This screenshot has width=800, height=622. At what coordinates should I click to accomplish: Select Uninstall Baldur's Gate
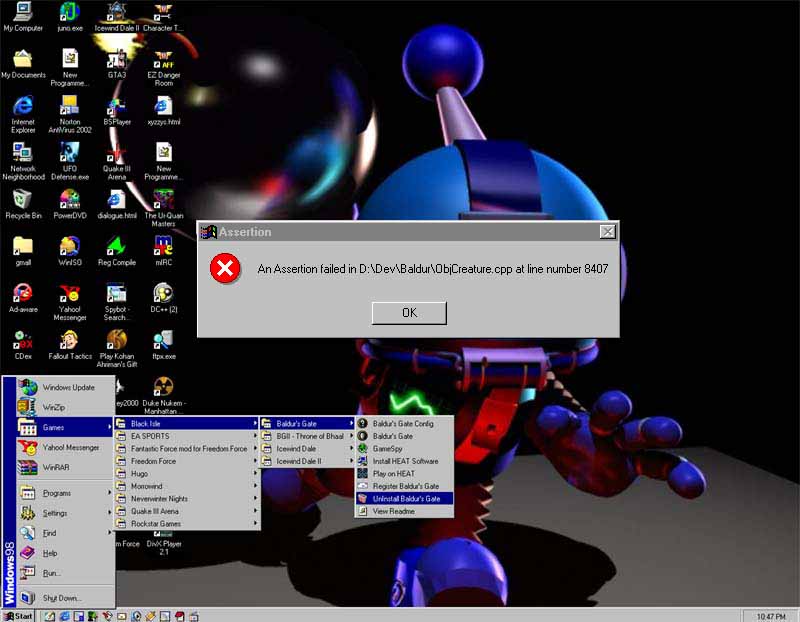pyautogui.click(x=404, y=499)
